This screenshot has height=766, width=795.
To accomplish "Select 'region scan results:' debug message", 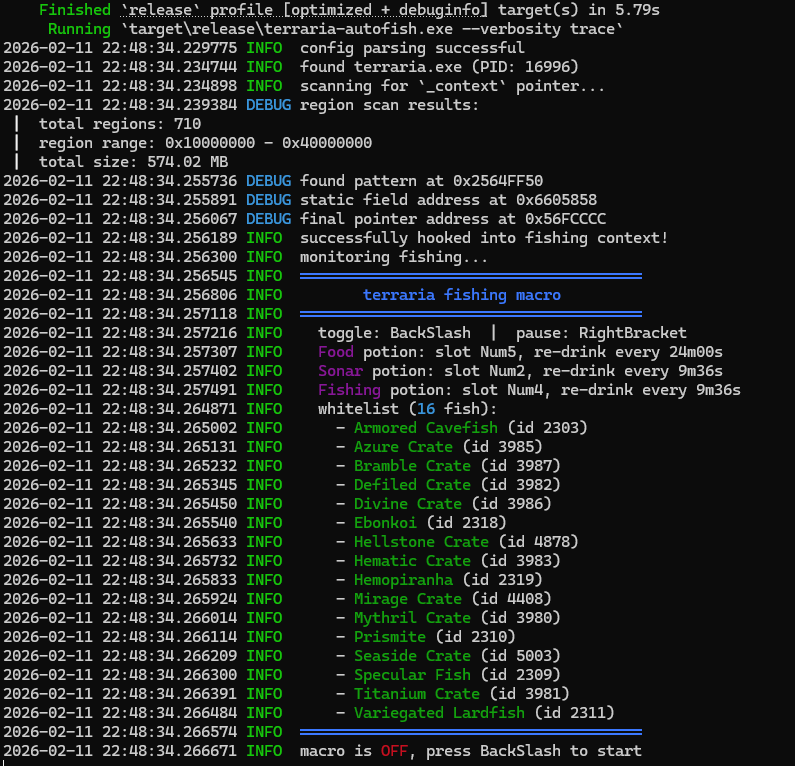I will (389, 105).
